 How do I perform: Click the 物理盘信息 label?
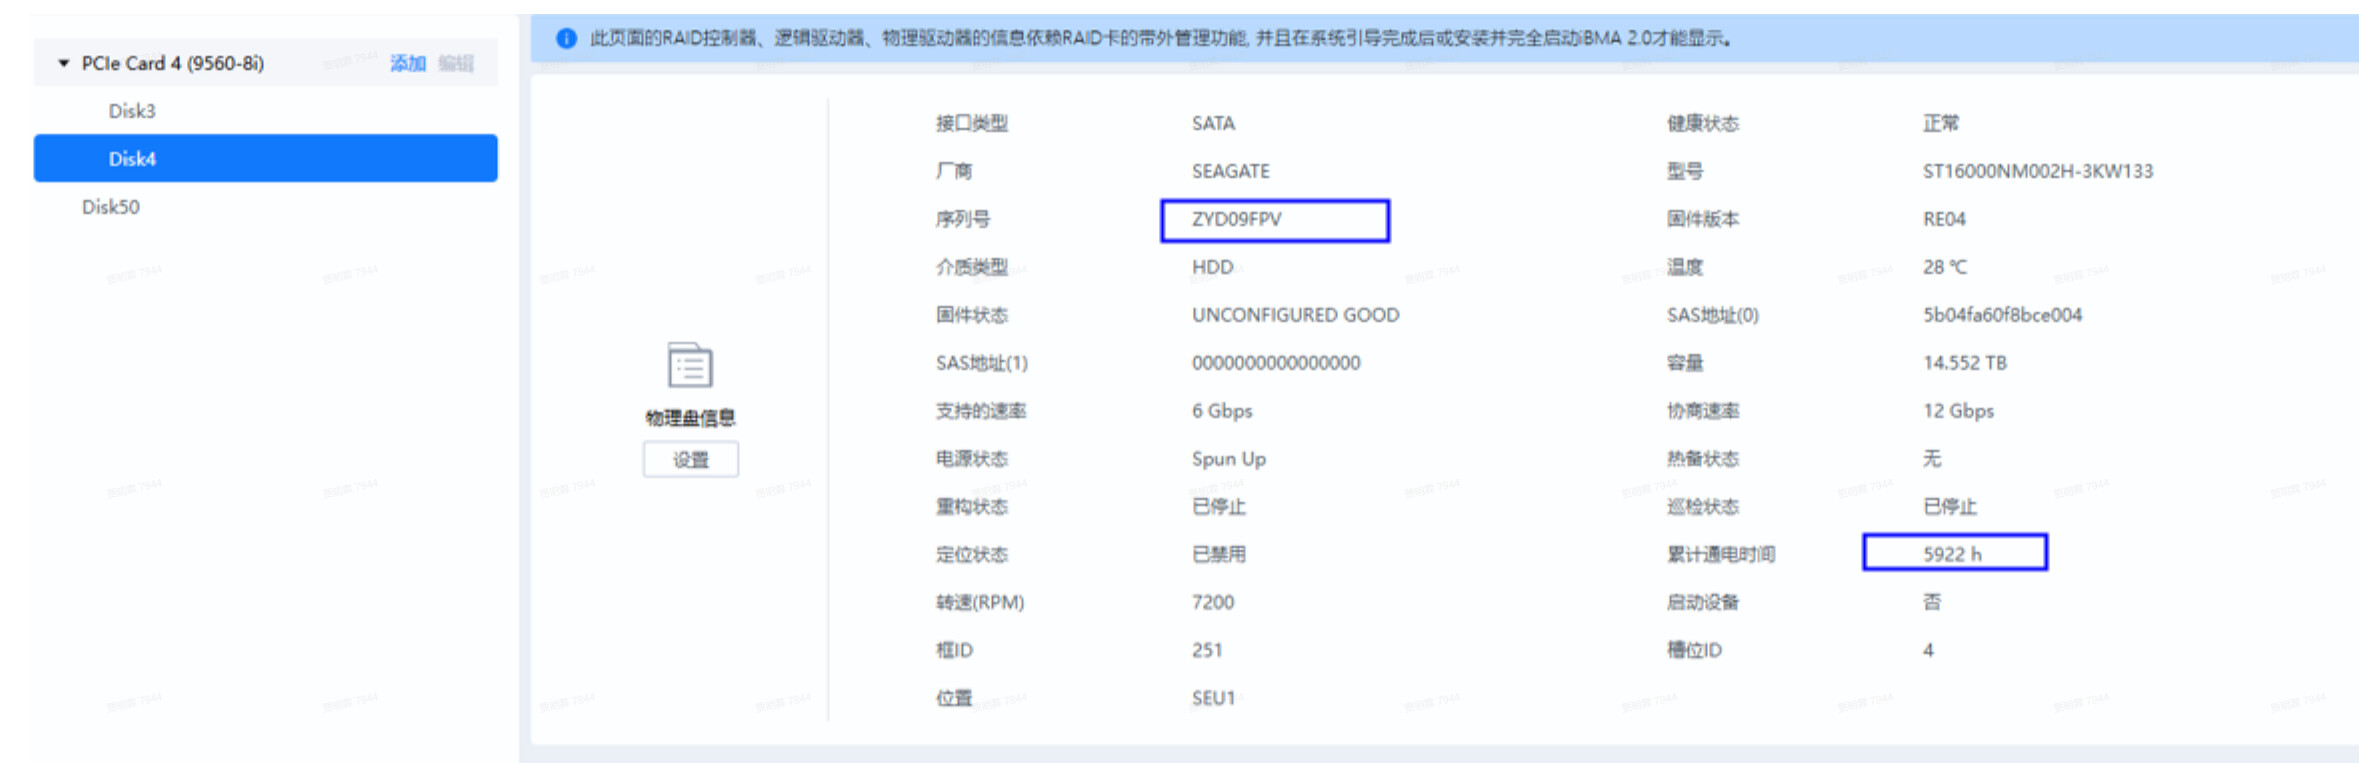(x=690, y=418)
